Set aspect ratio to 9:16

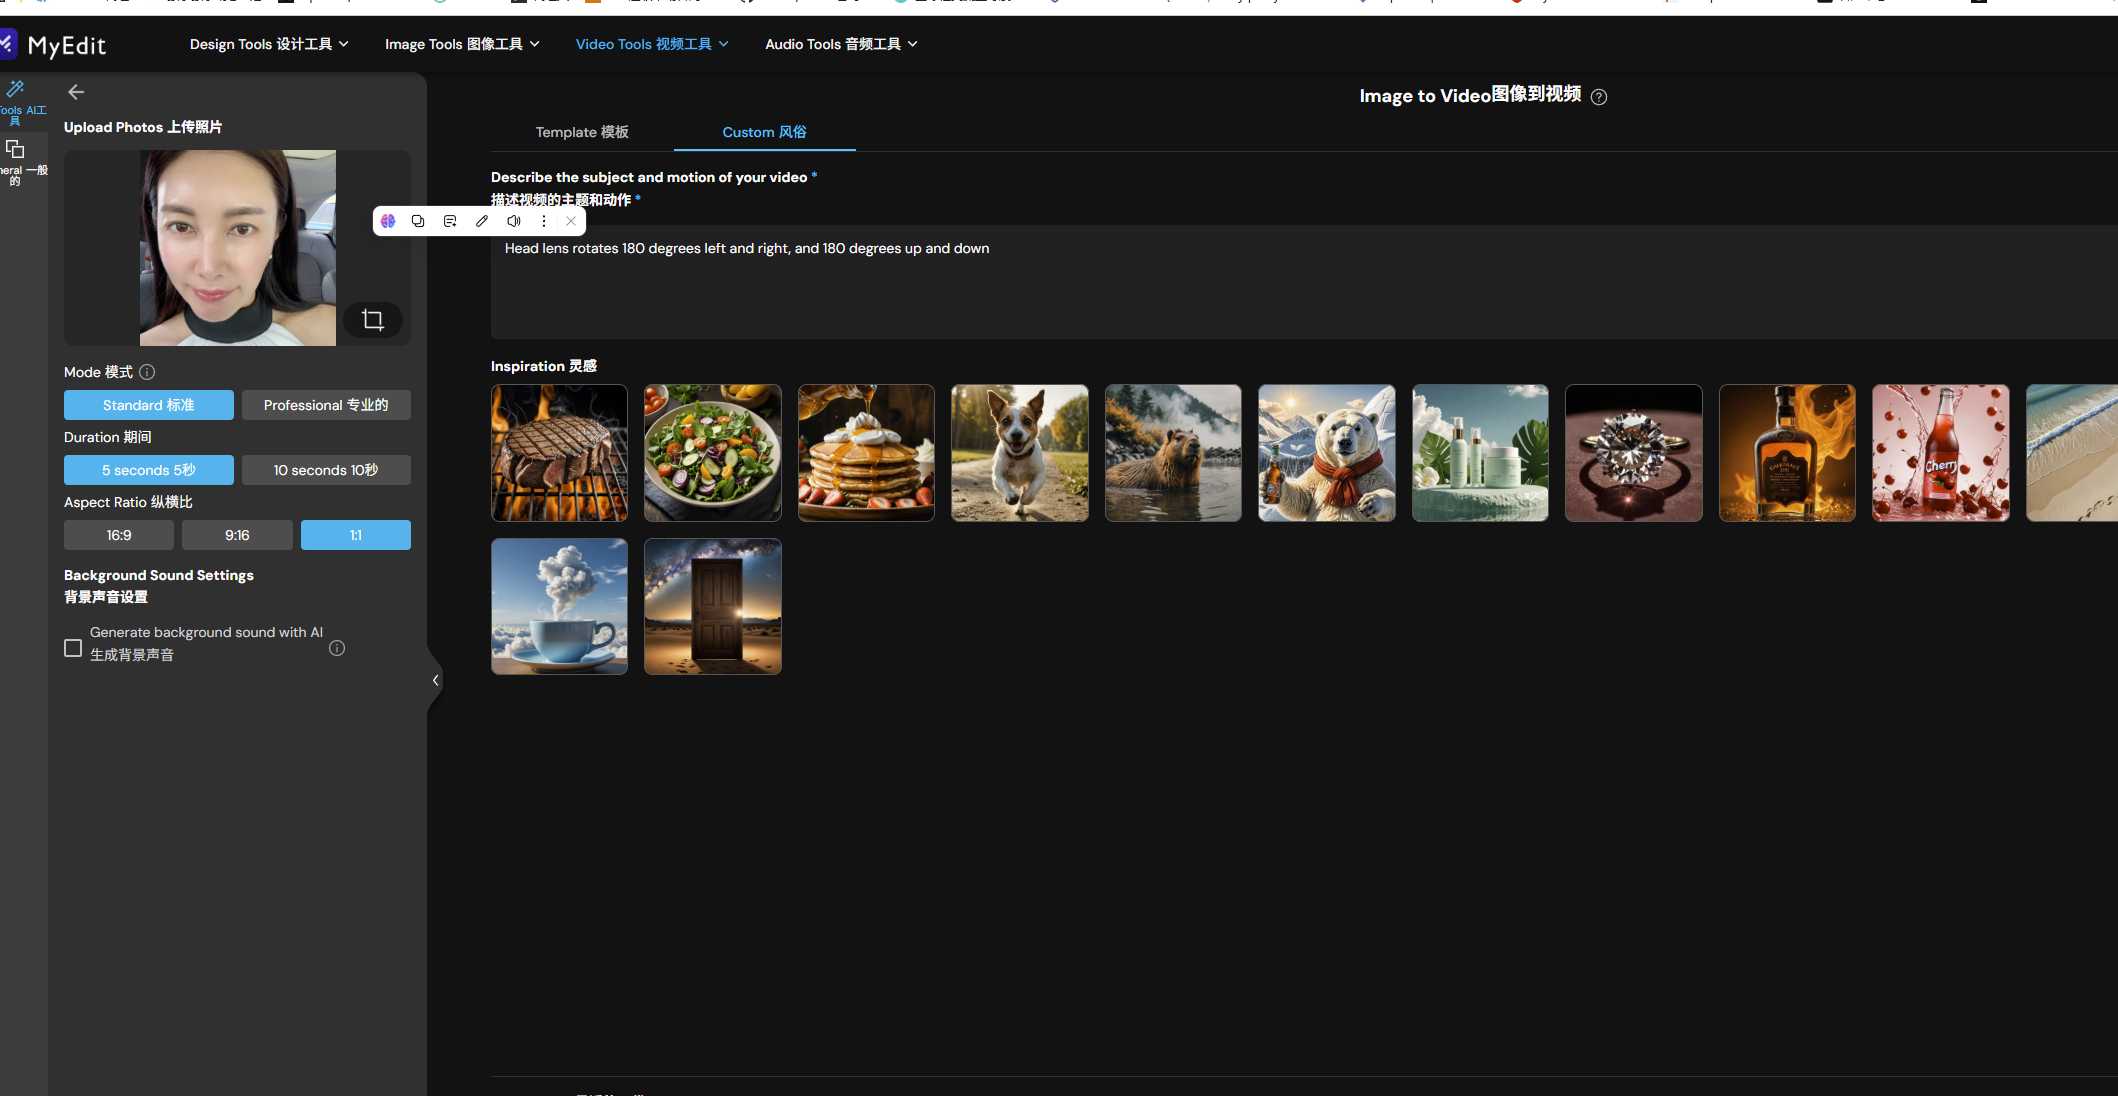(x=237, y=535)
